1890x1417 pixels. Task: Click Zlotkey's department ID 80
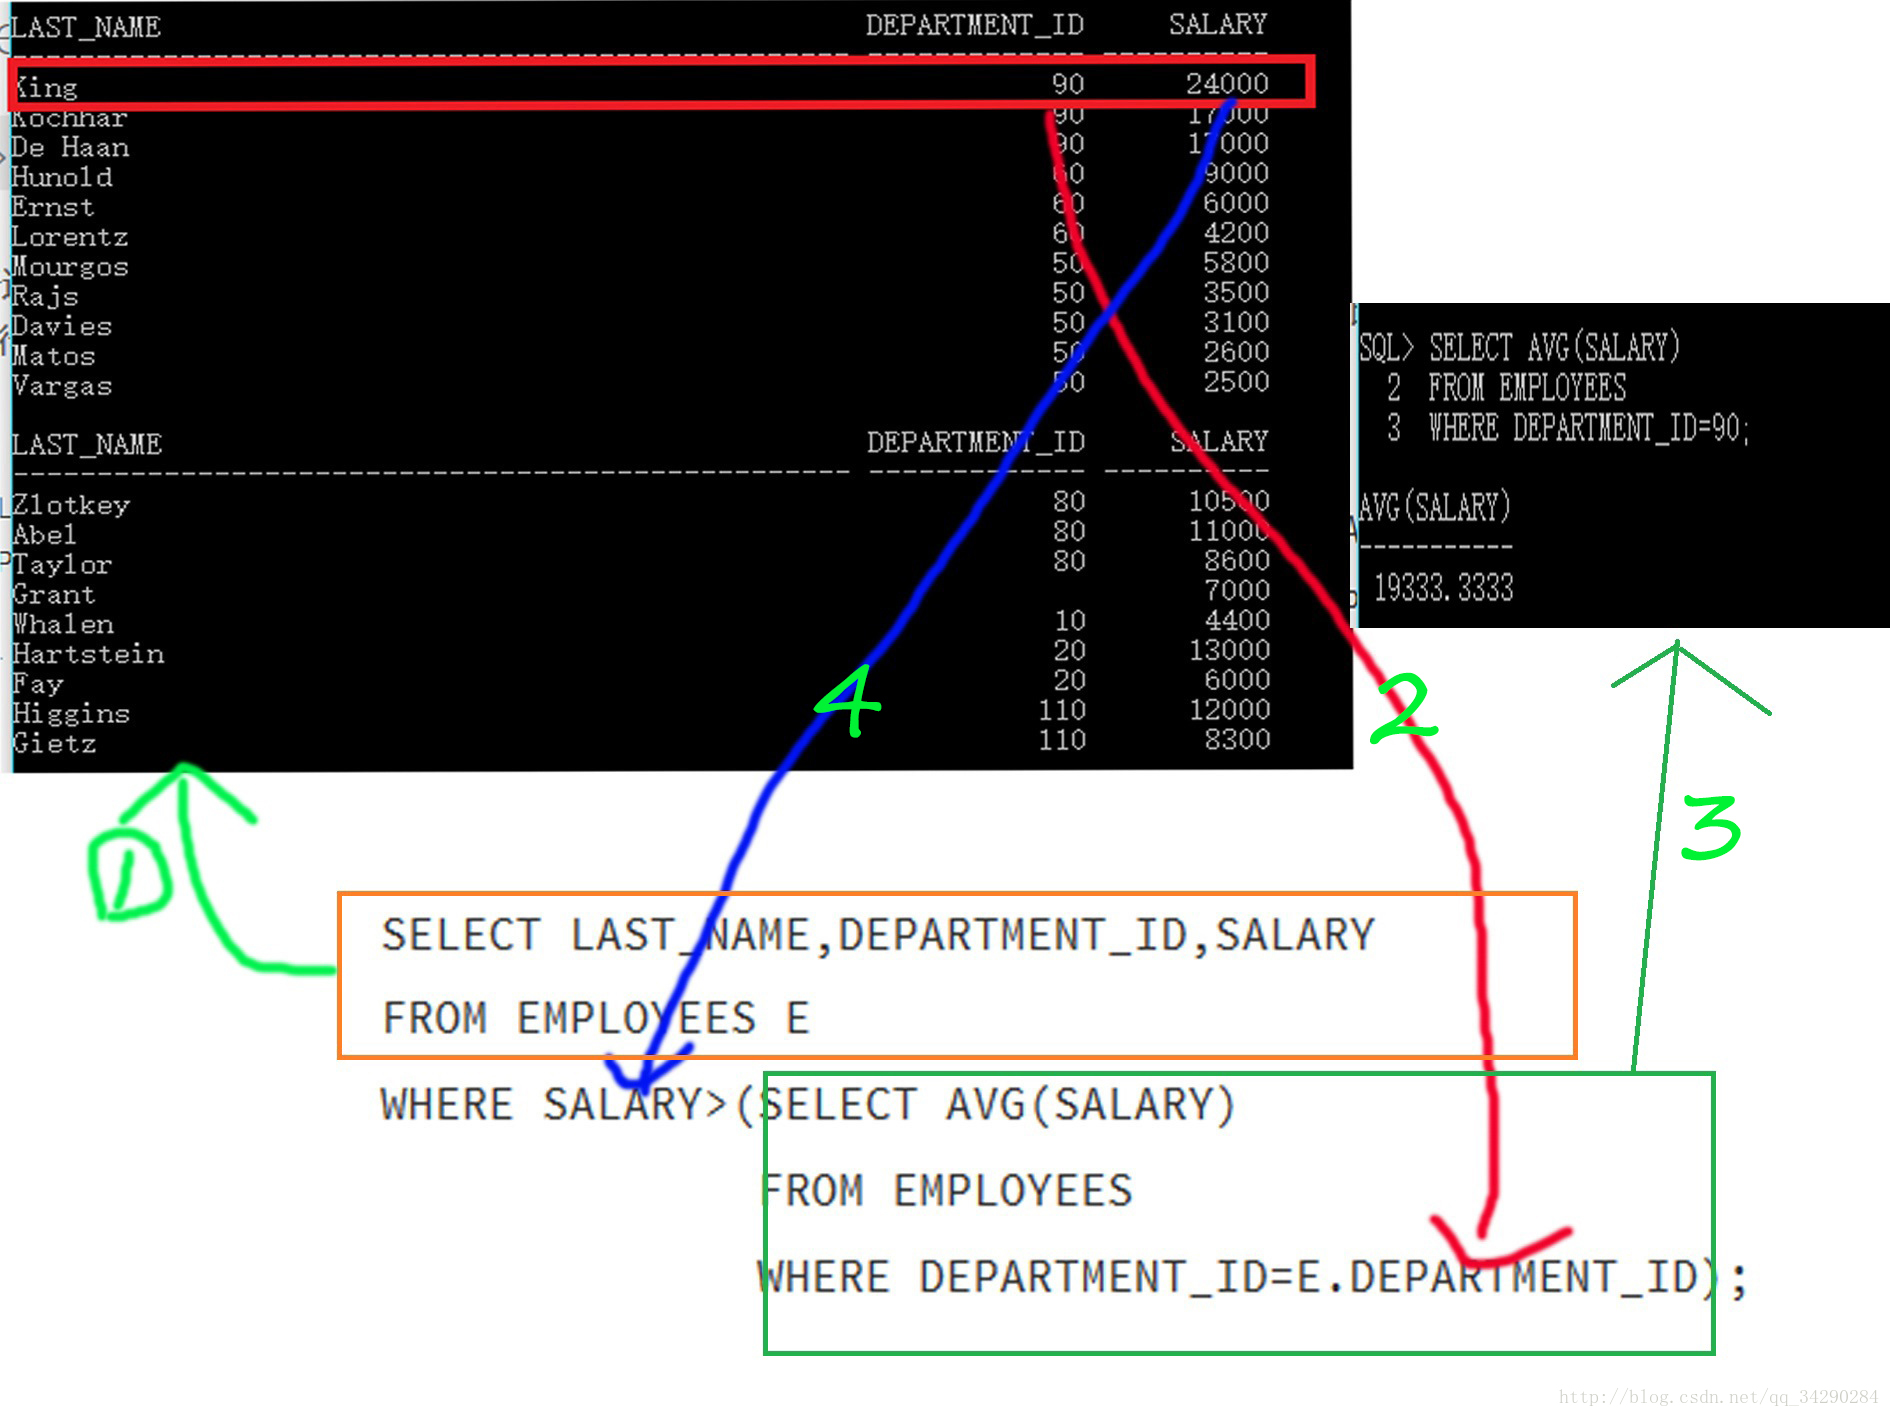click(1069, 502)
